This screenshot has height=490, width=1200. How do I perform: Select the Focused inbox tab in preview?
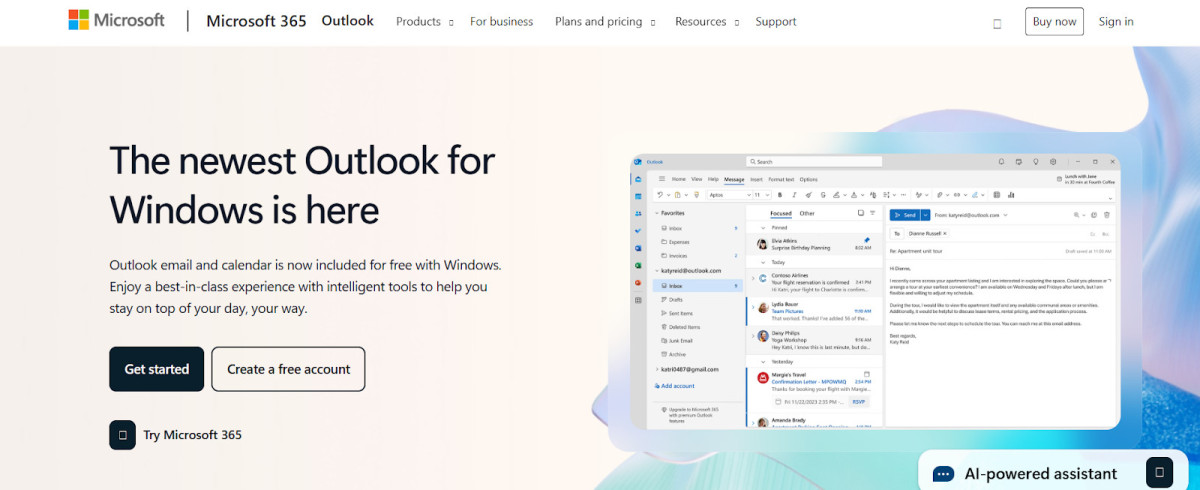781,213
